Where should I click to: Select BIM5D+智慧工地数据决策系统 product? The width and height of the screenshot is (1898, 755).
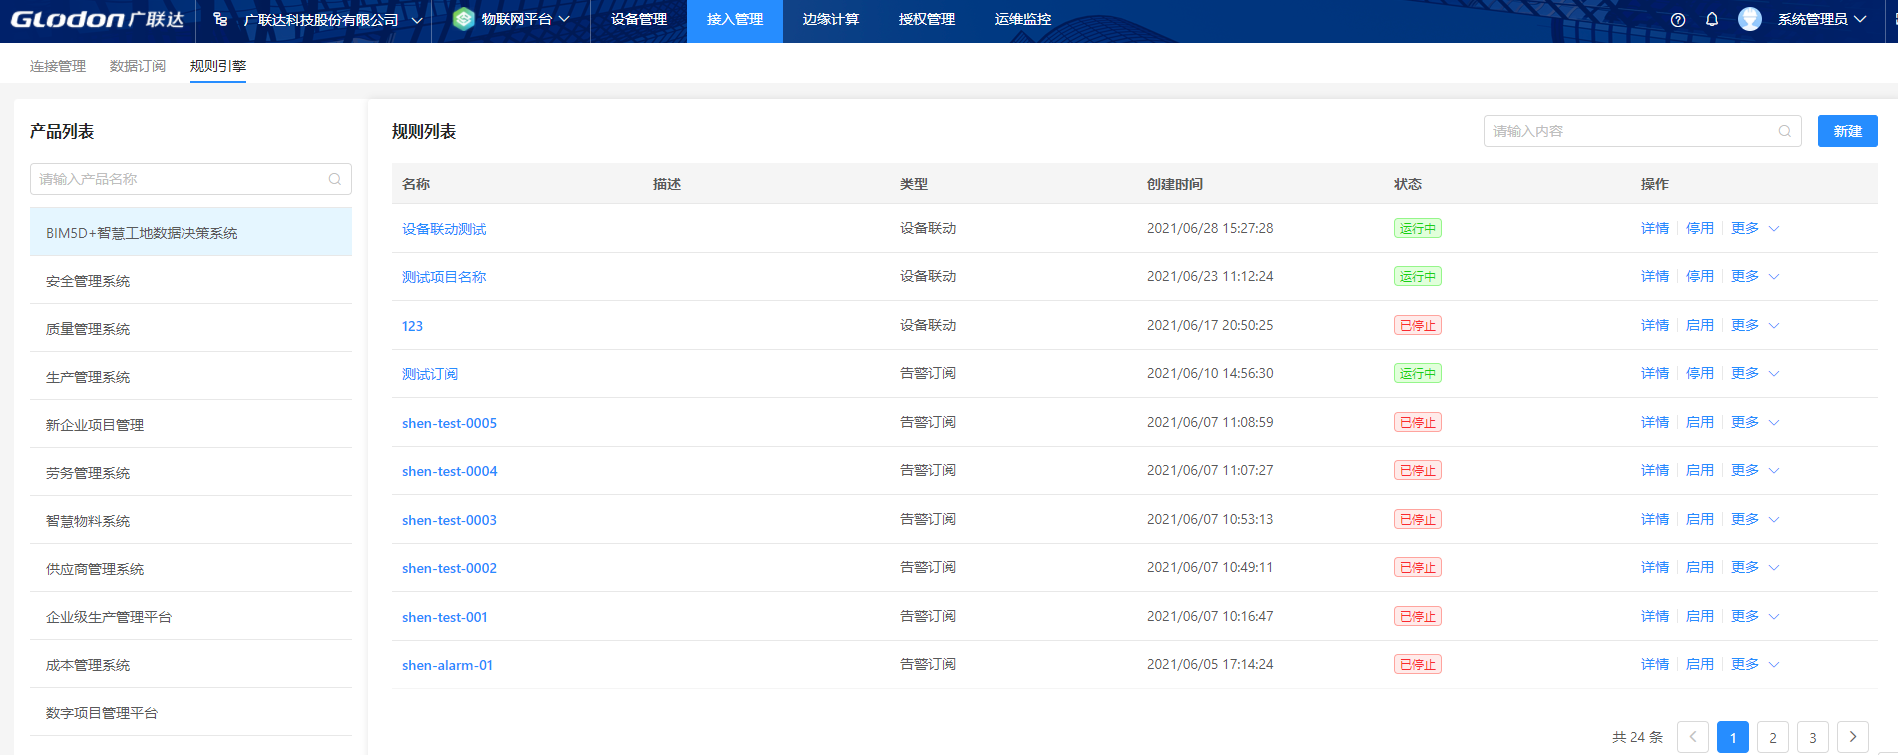click(x=191, y=232)
